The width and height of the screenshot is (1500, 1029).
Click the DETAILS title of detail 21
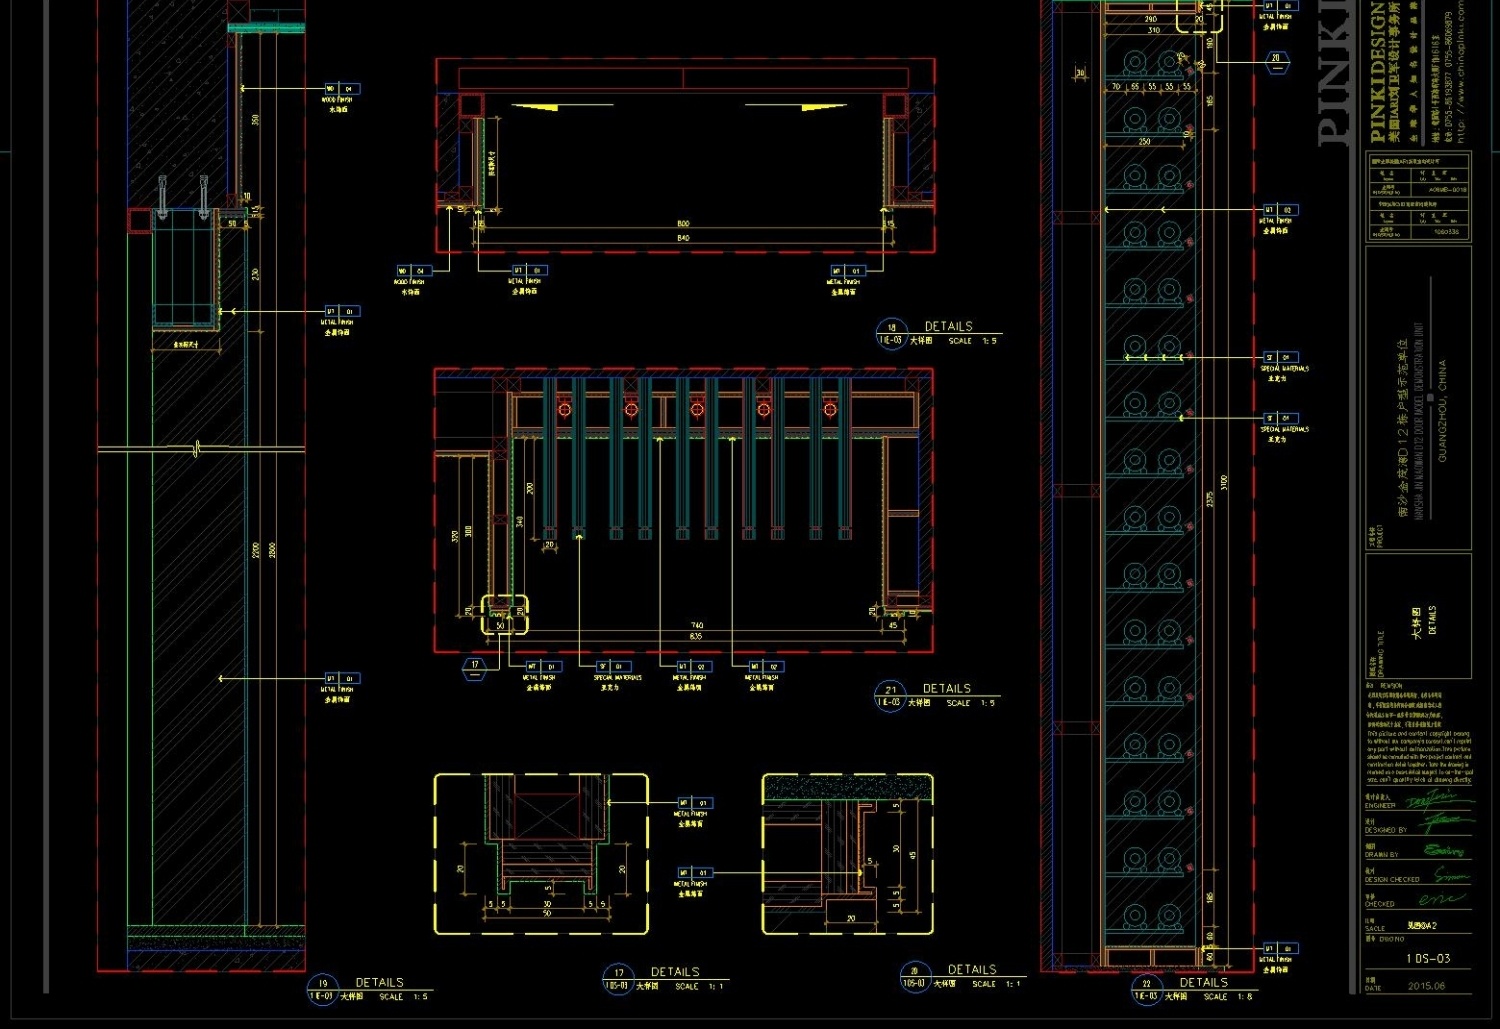click(x=946, y=688)
